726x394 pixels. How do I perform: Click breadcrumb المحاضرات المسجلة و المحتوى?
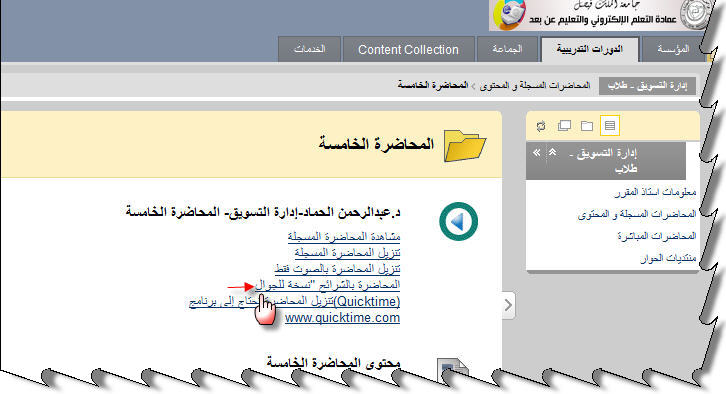[535, 86]
